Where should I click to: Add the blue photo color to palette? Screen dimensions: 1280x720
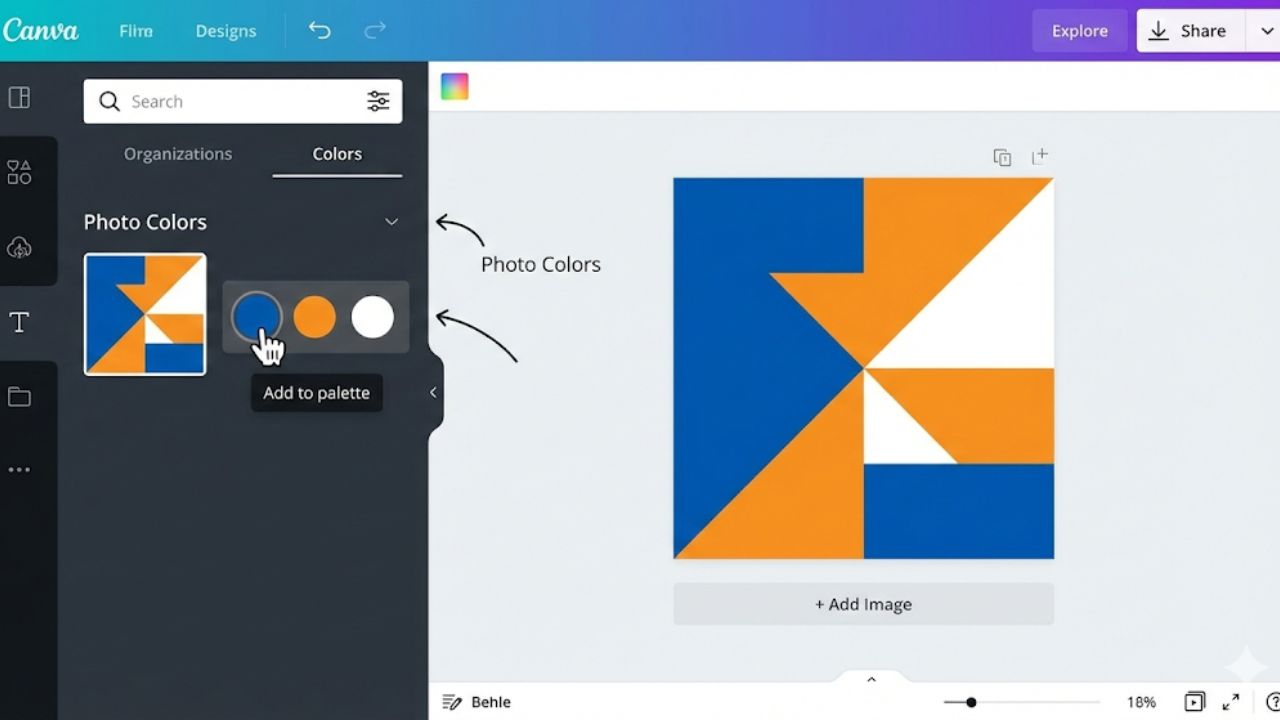point(258,316)
